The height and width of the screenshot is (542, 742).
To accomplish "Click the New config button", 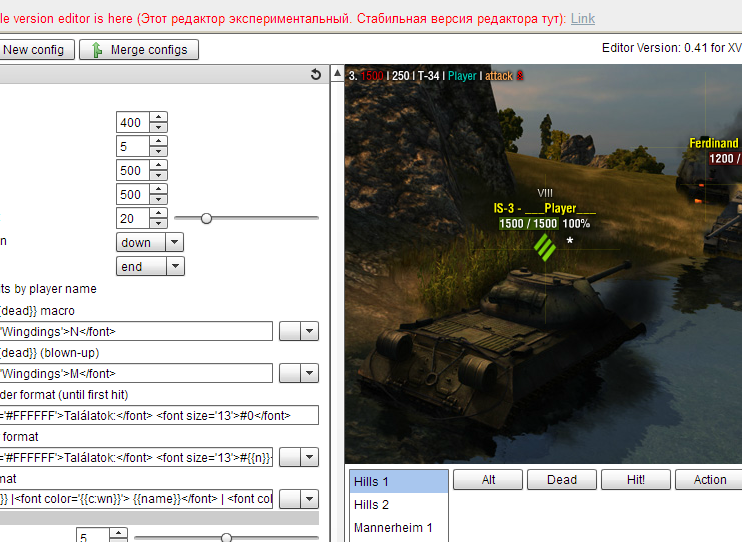I will pyautogui.click(x=36, y=50).
